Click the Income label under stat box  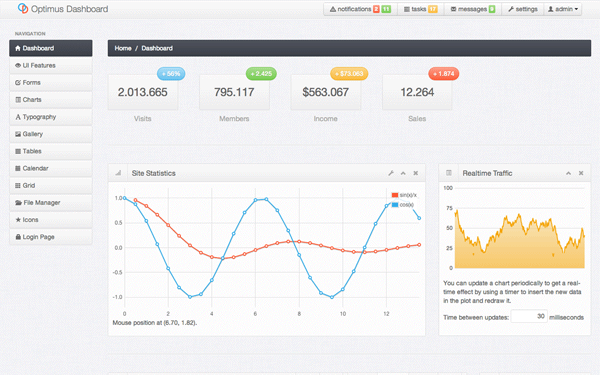pos(326,119)
